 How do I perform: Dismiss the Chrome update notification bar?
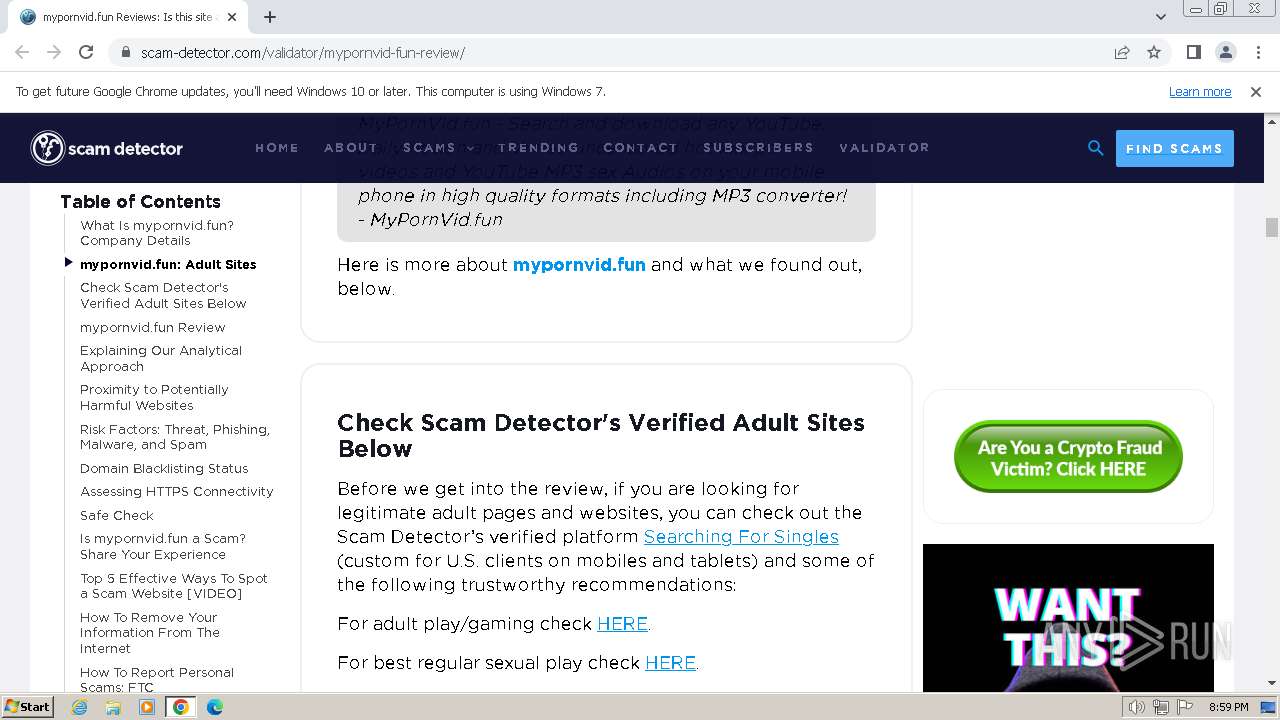1256,92
